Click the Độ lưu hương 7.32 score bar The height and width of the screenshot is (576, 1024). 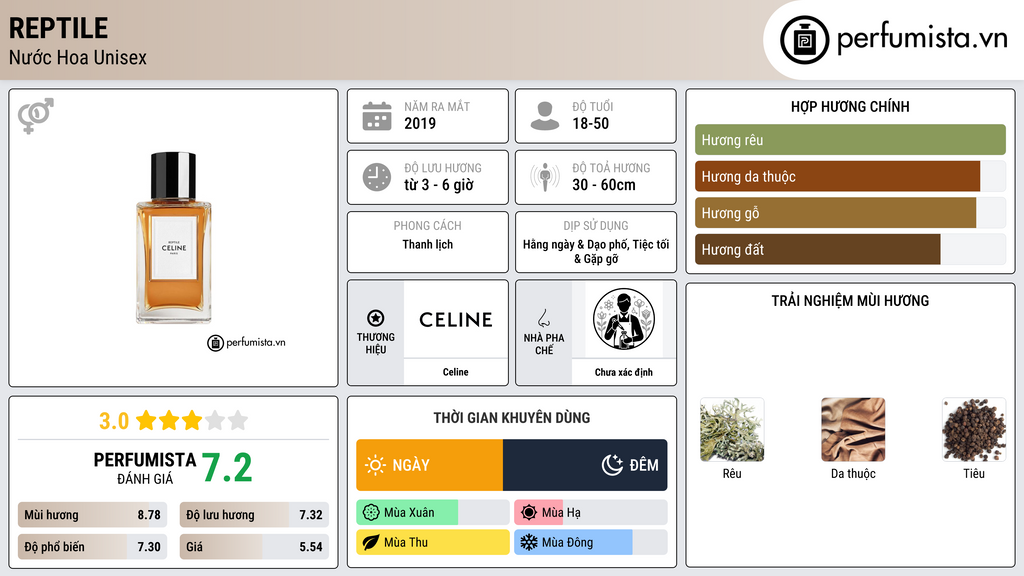pos(254,515)
